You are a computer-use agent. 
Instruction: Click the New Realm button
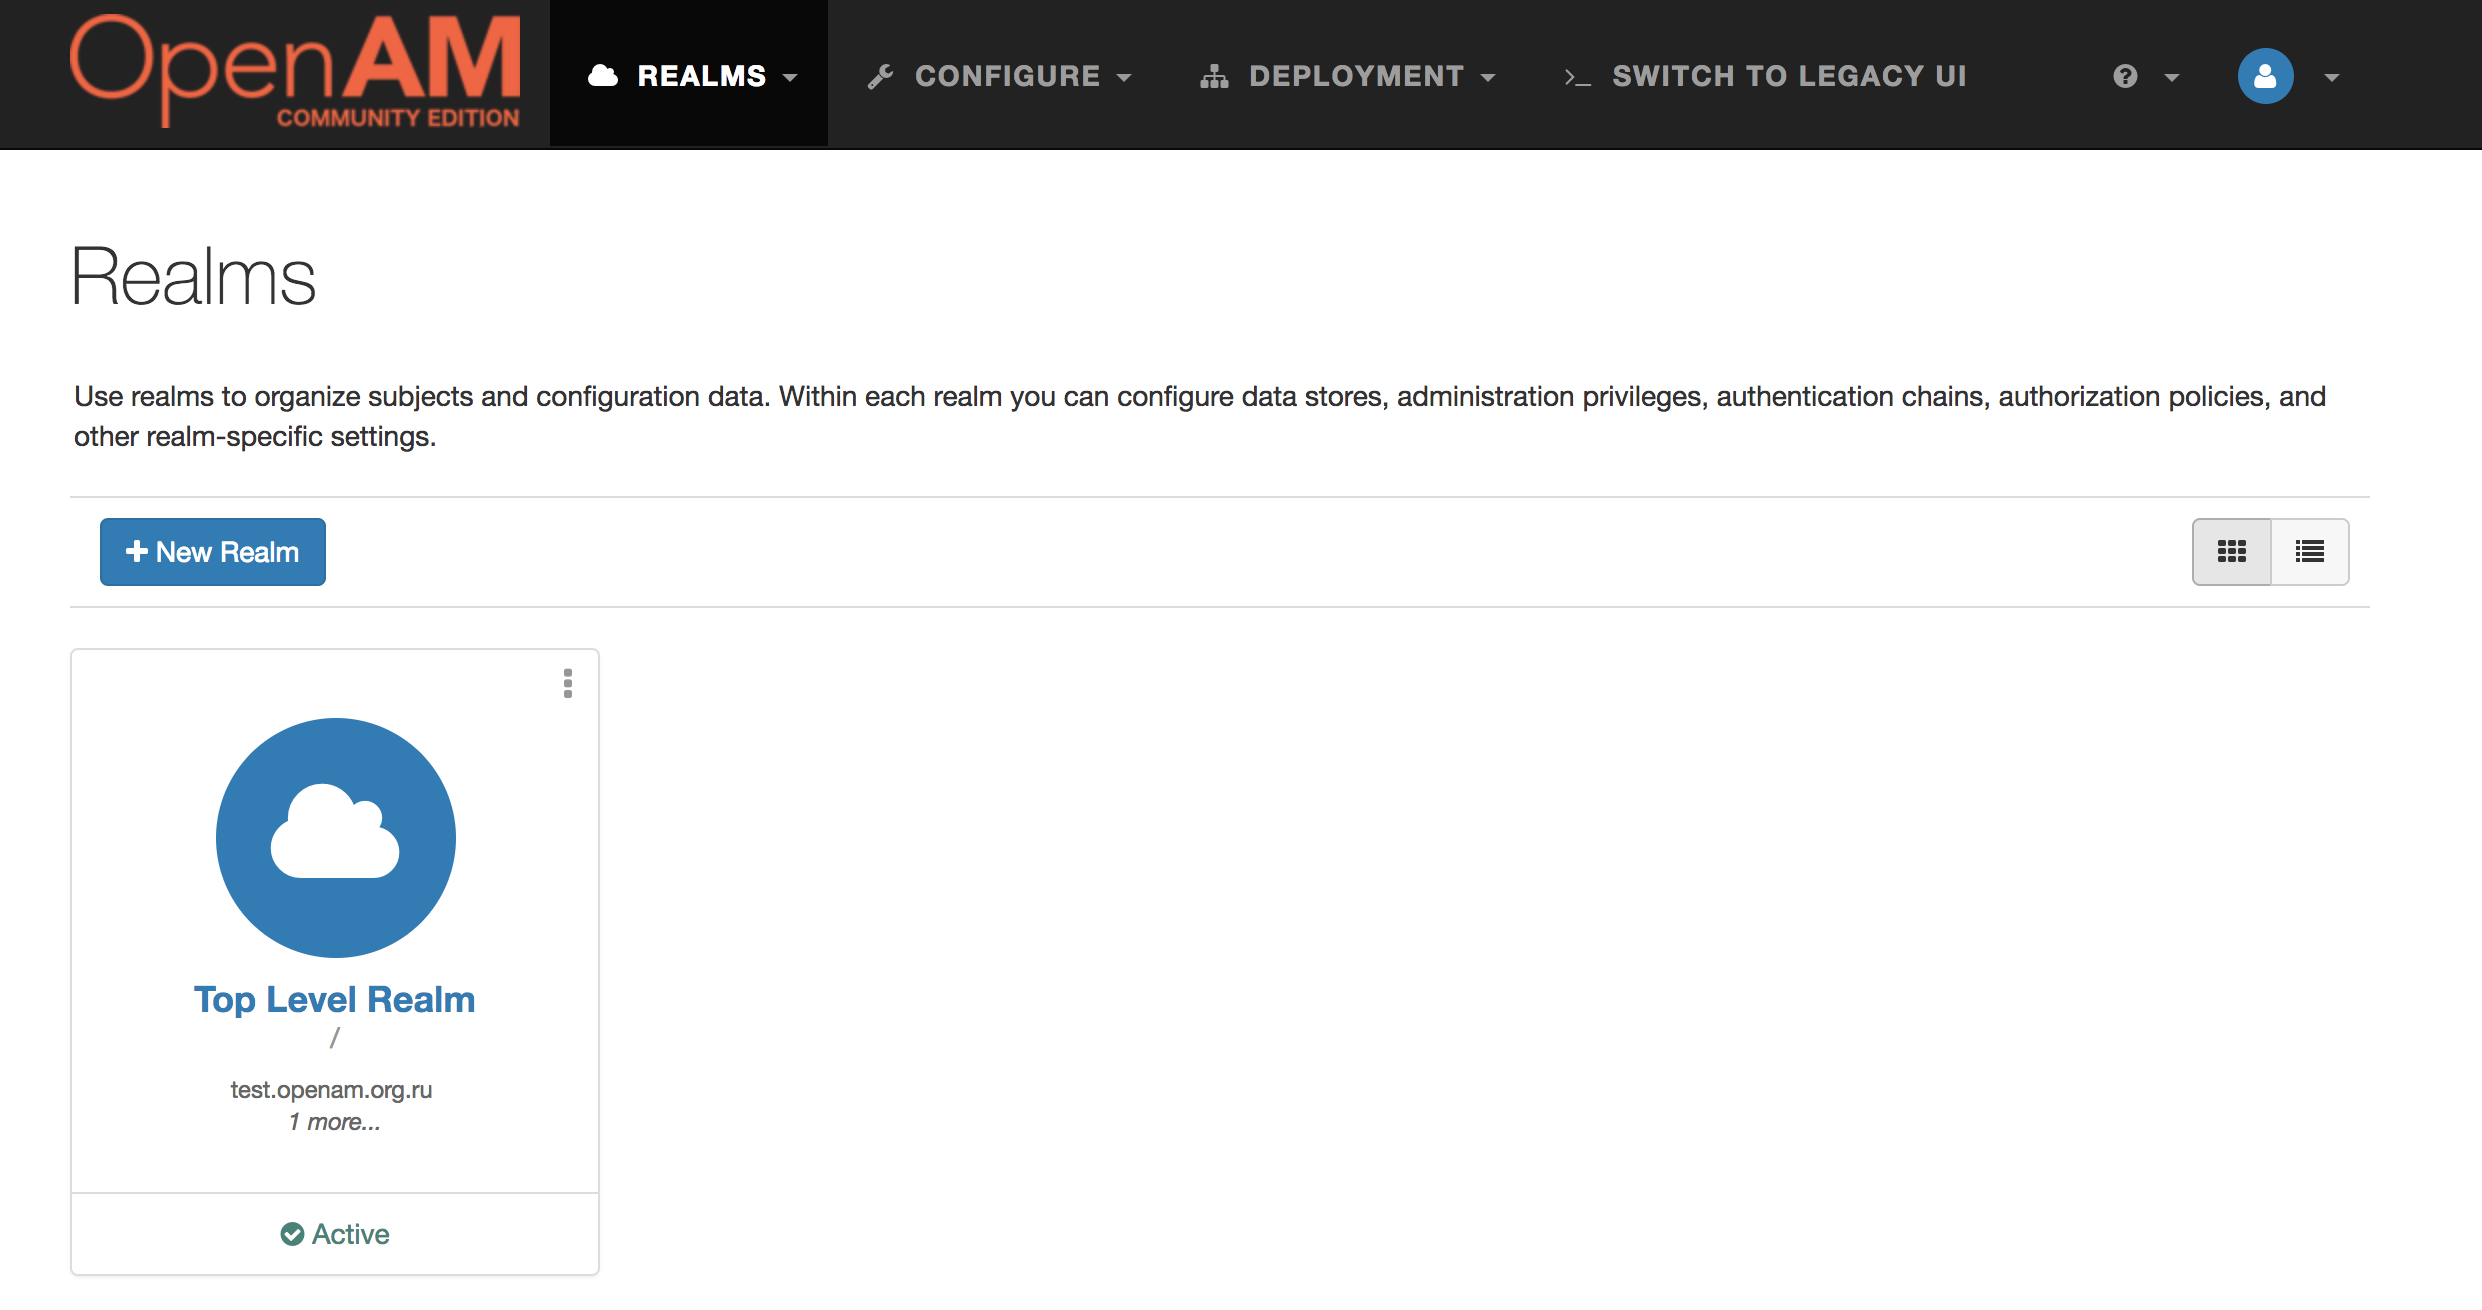[x=212, y=550]
